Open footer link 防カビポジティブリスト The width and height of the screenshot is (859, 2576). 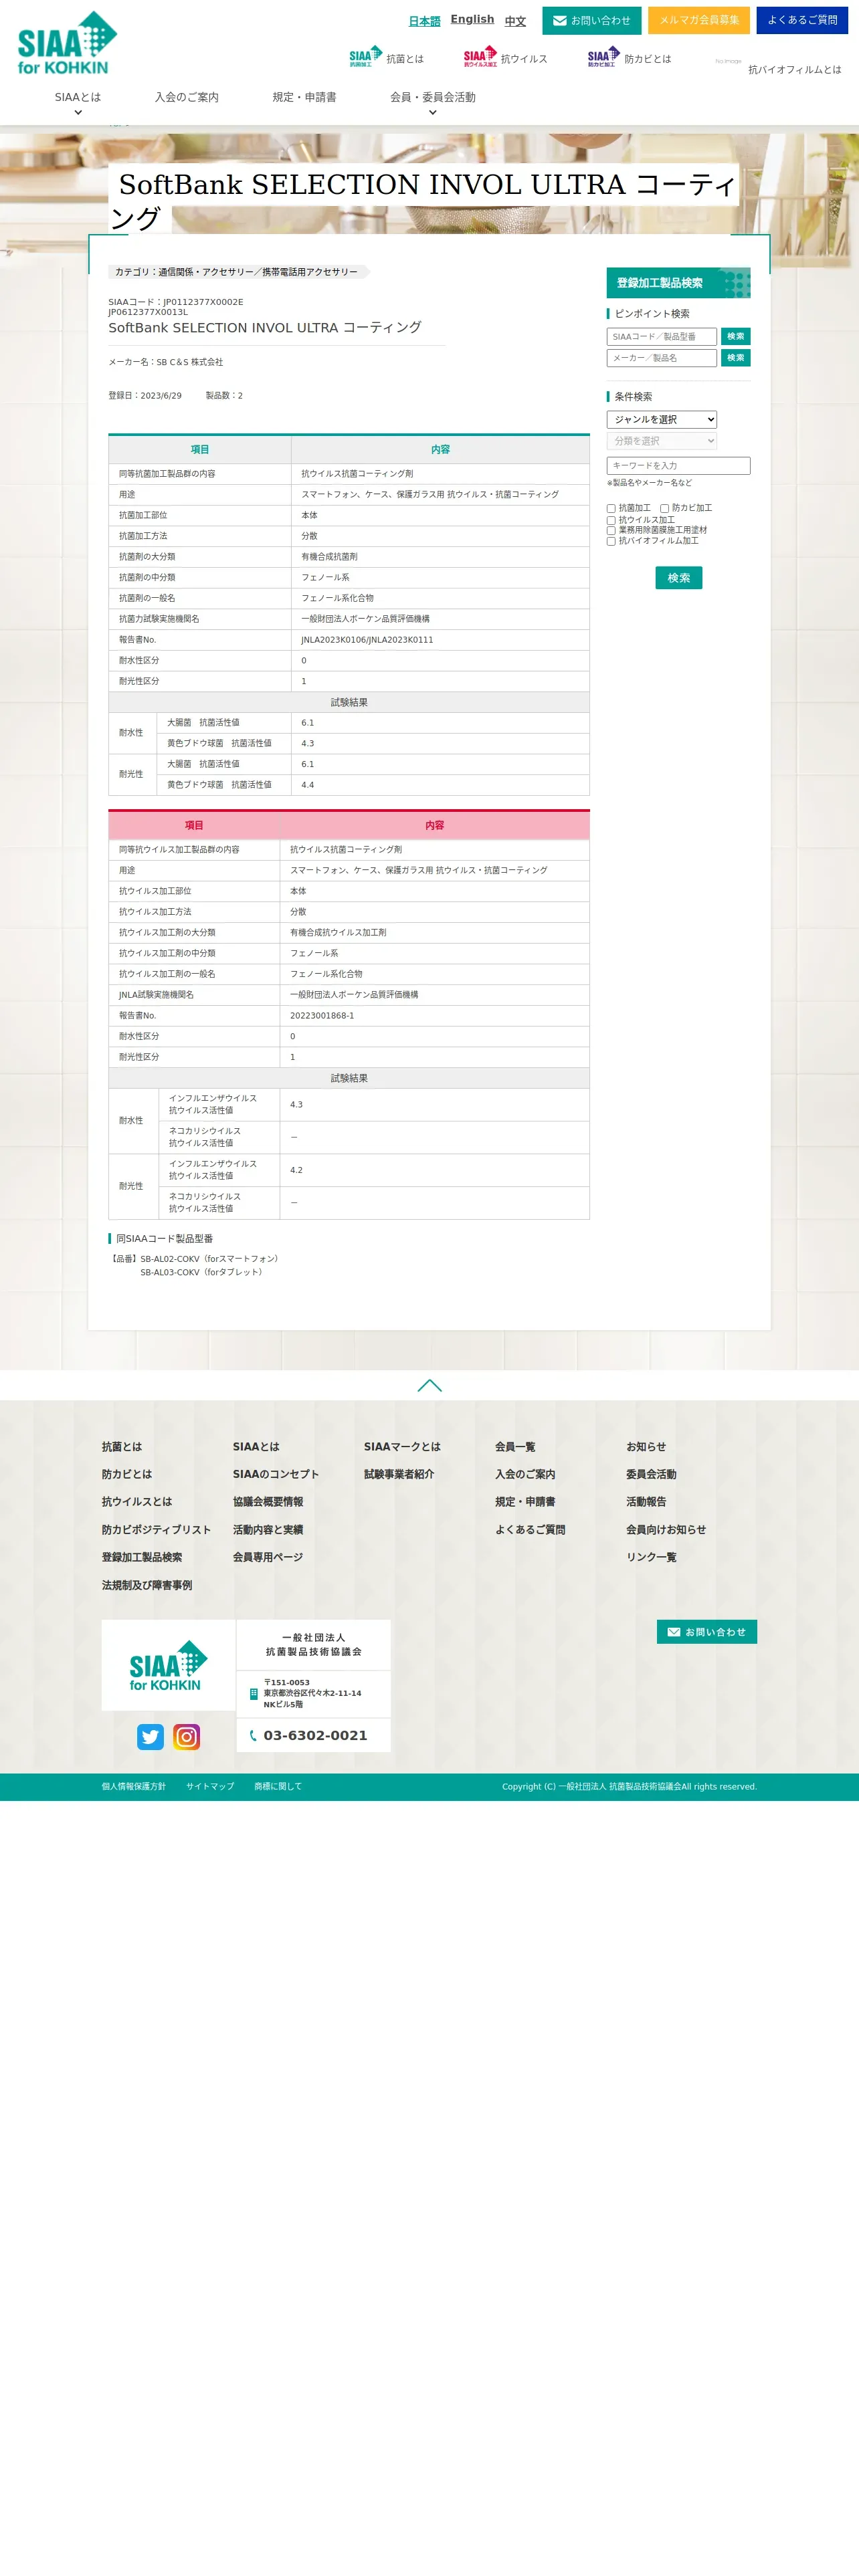pyautogui.click(x=156, y=1530)
